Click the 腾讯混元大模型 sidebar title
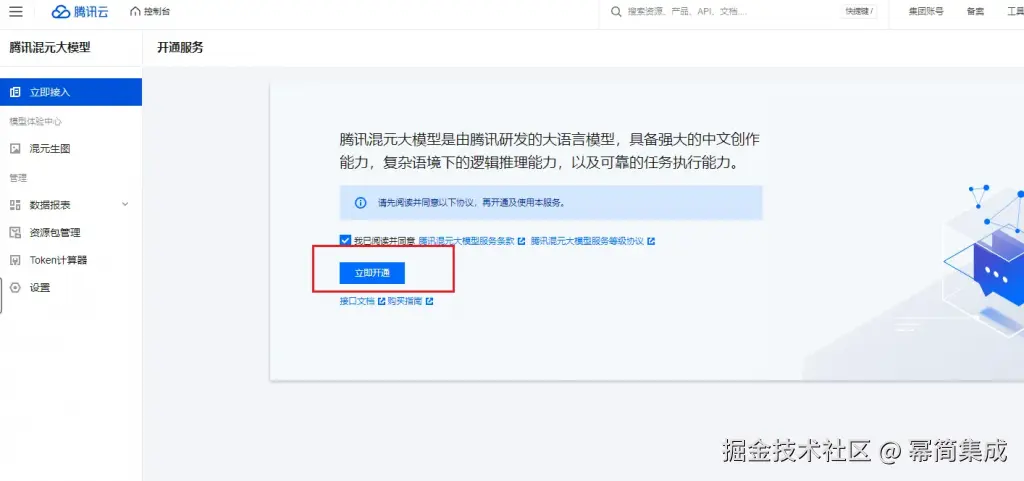This screenshot has height=481, width=1024. pos(50,47)
